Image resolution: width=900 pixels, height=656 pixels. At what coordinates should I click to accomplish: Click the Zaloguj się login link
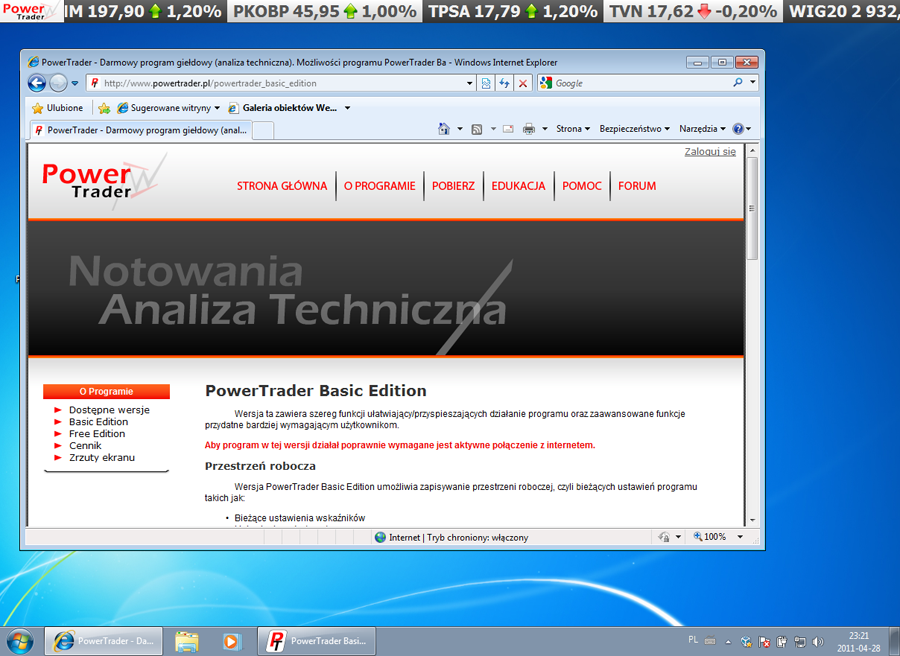click(710, 152)
